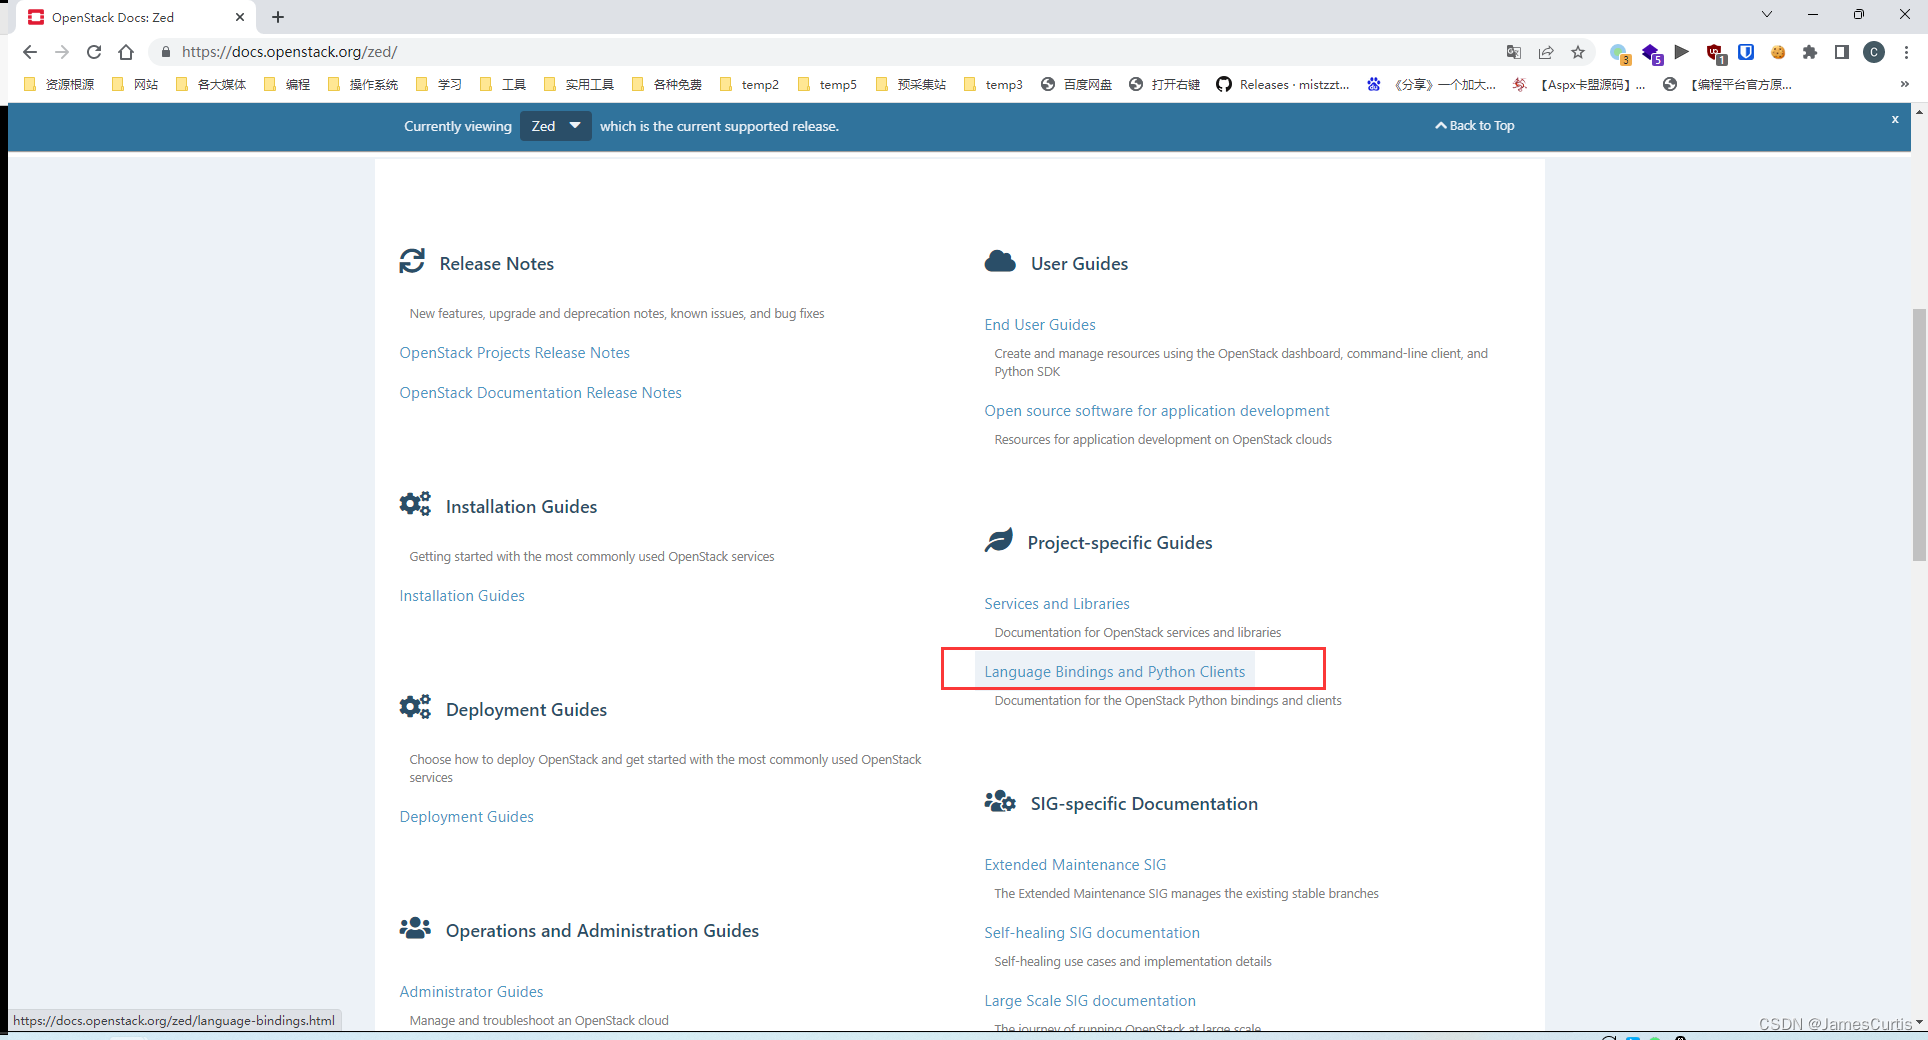1928x1040 pixels.
Task: Open the End User Guides link
Action: [x=1040, y=325]
